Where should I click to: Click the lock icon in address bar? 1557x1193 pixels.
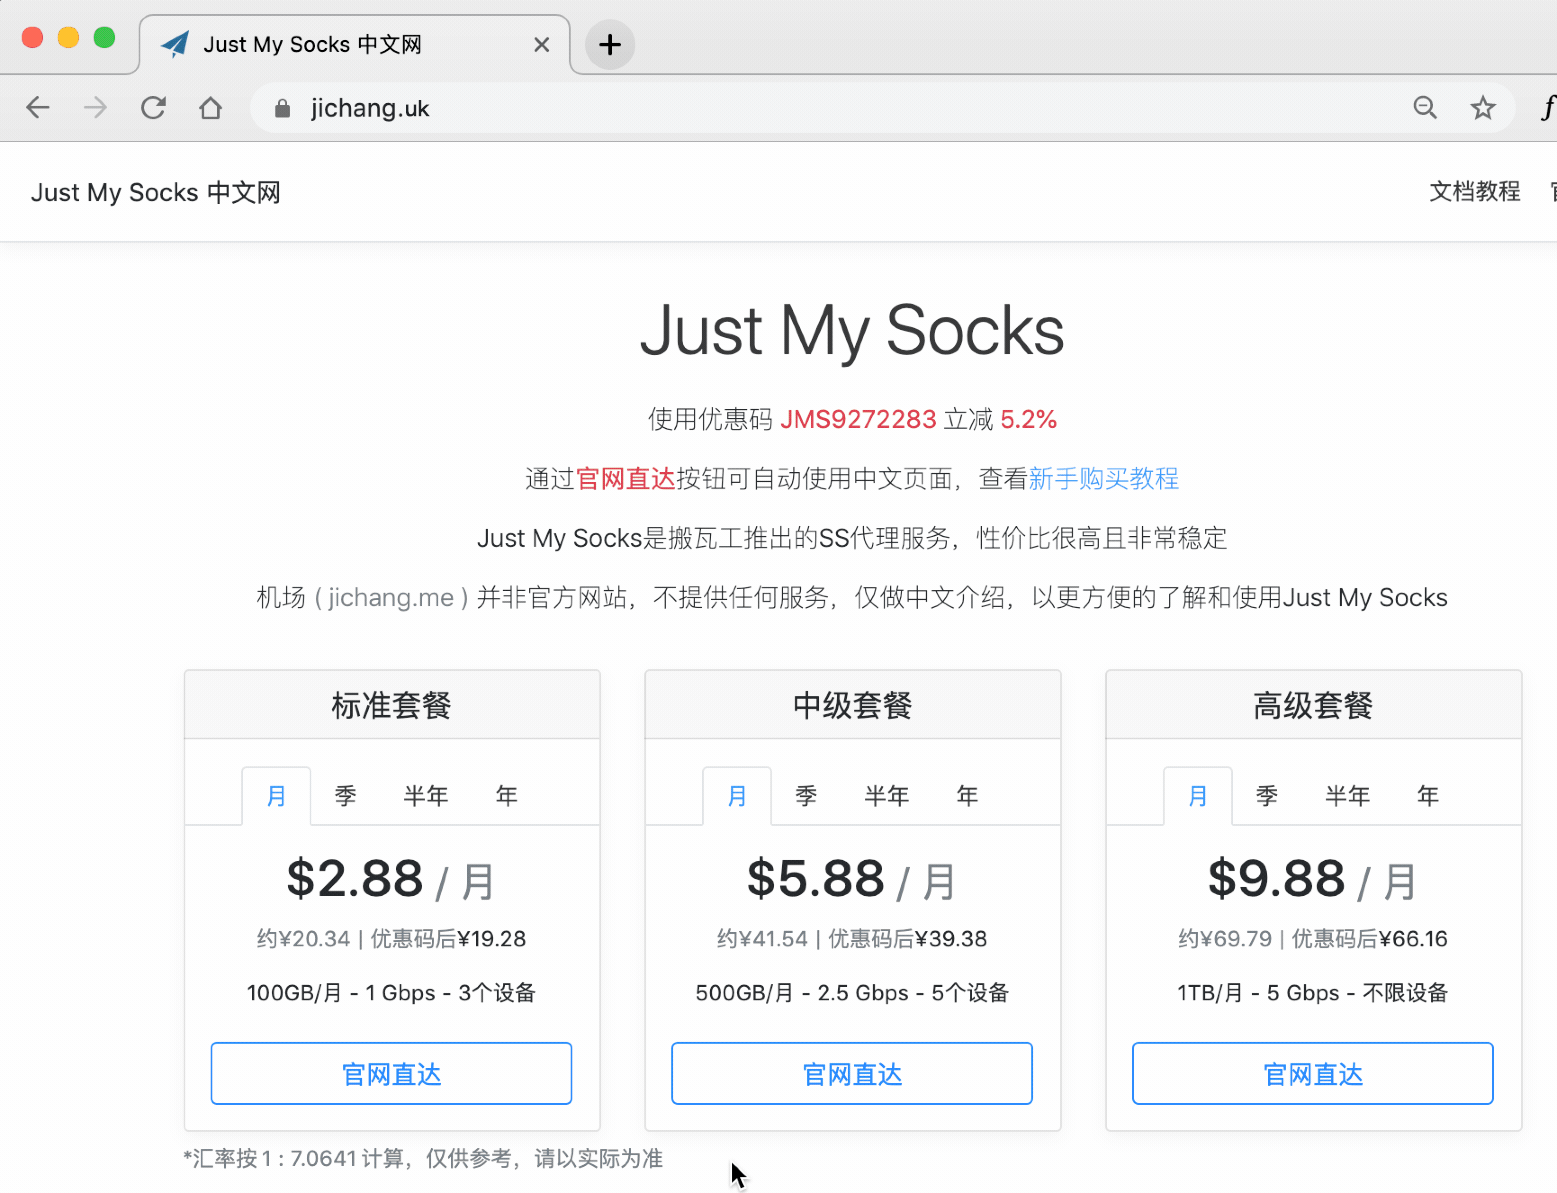[x=282, y=108]
